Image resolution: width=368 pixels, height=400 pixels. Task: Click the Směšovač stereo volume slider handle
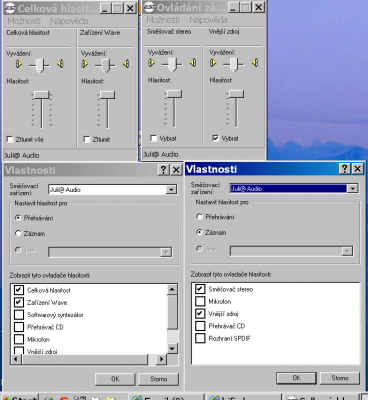point(174,94)
